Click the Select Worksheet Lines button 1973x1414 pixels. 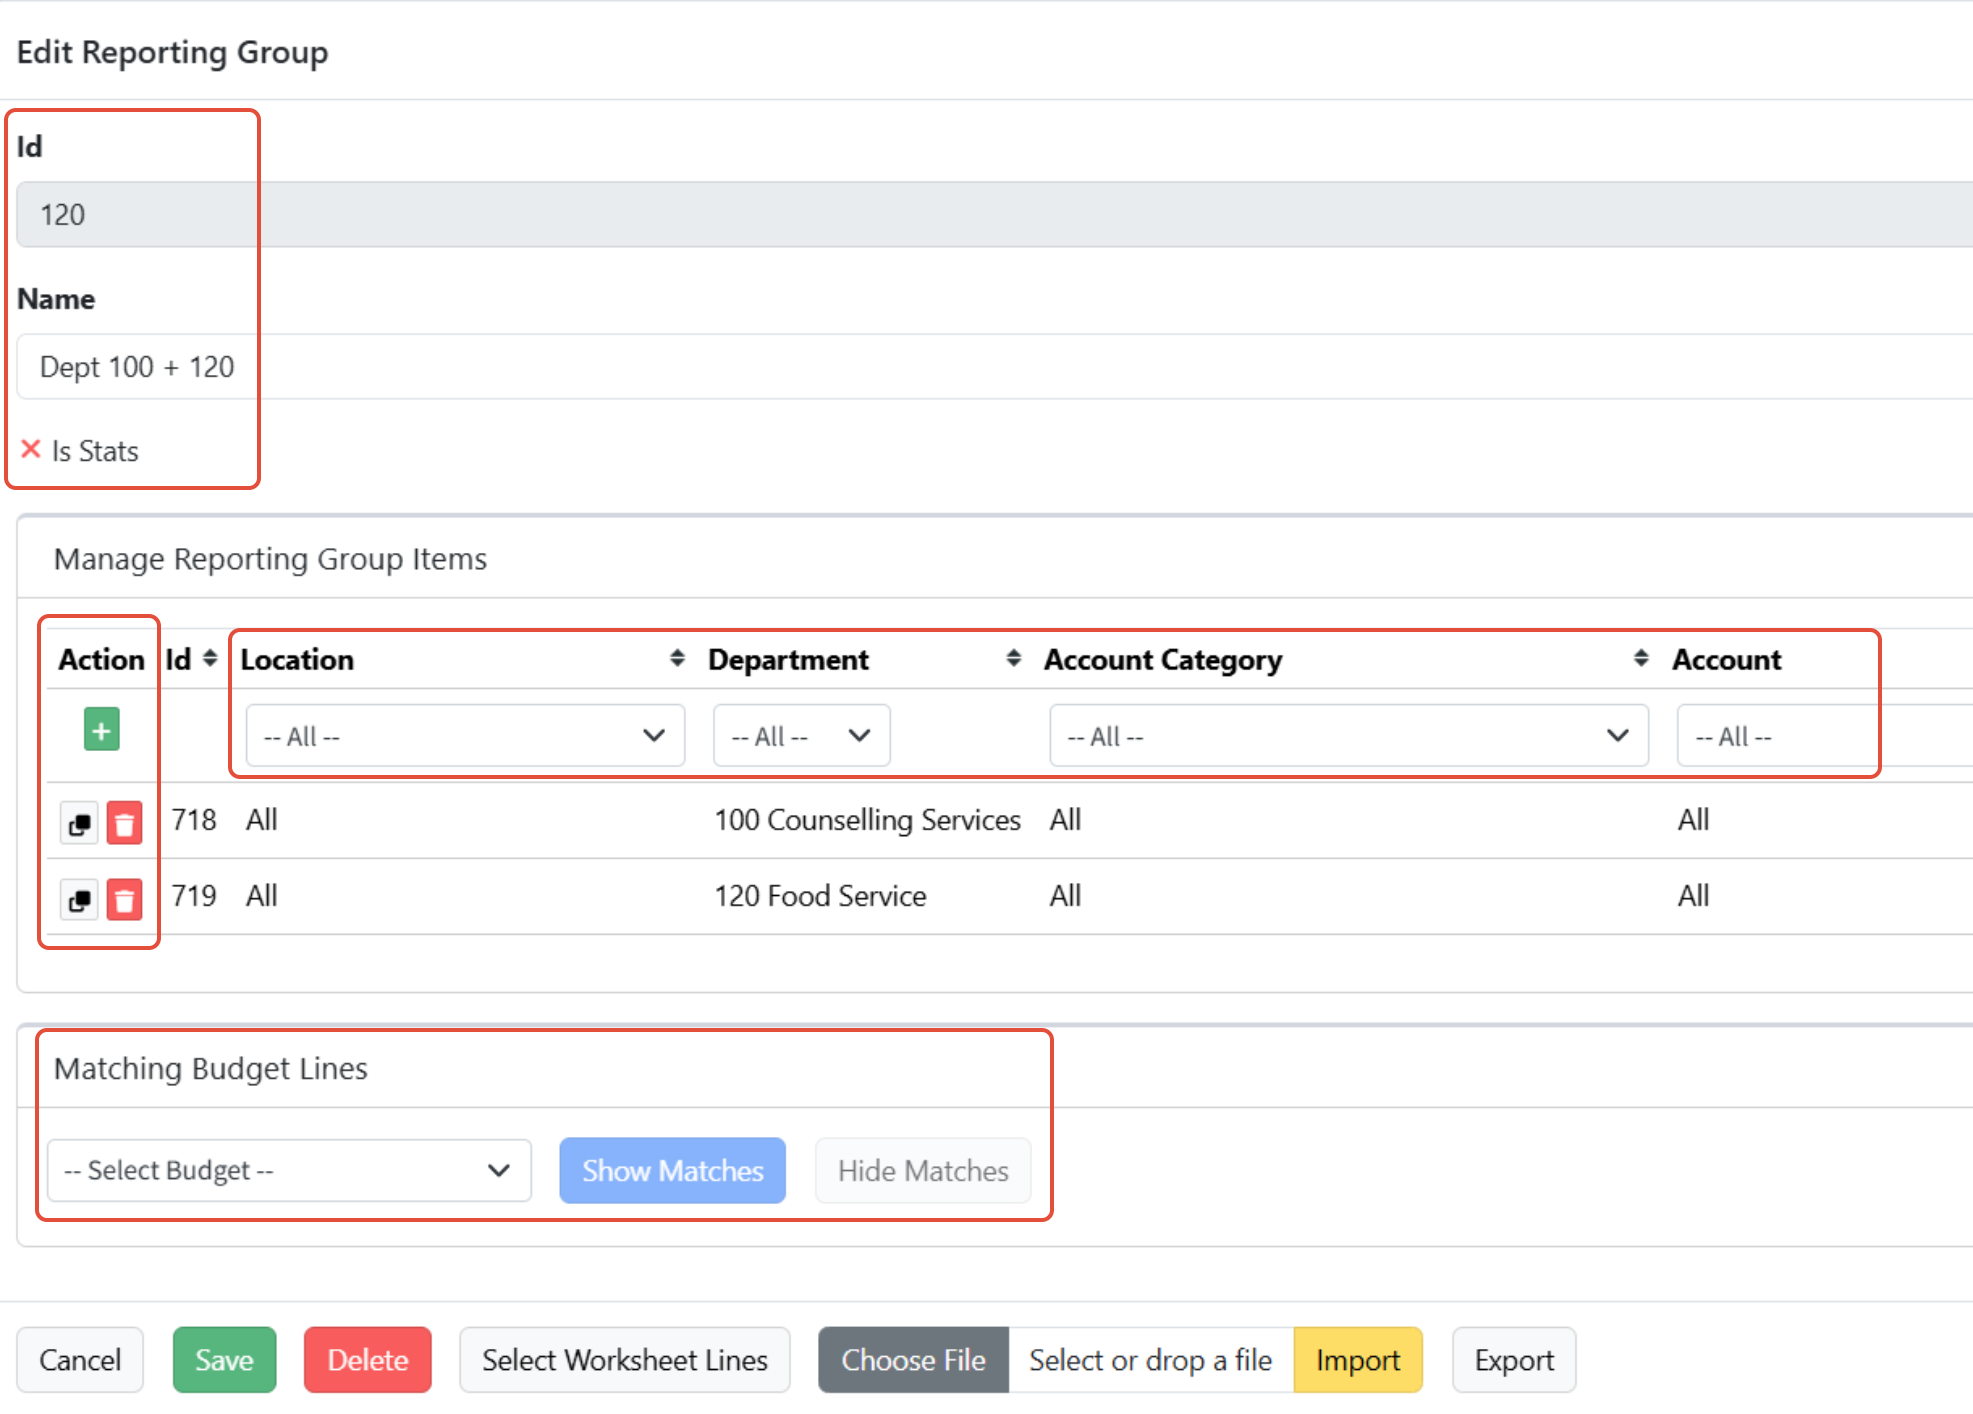(624, 1360)
